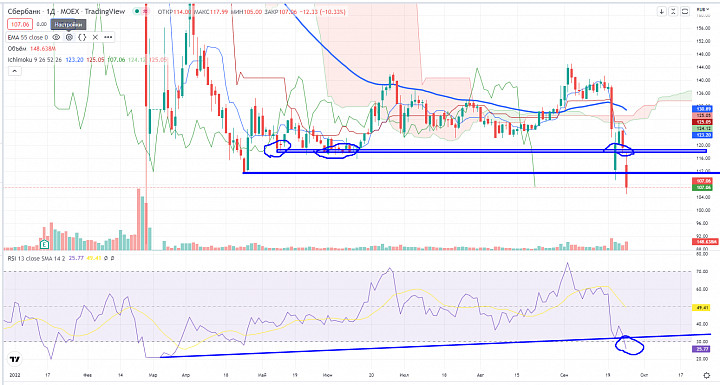720x385 pixels.
Task: Click the collapse pane arrows icon
Action: click(x=674, y=12)
